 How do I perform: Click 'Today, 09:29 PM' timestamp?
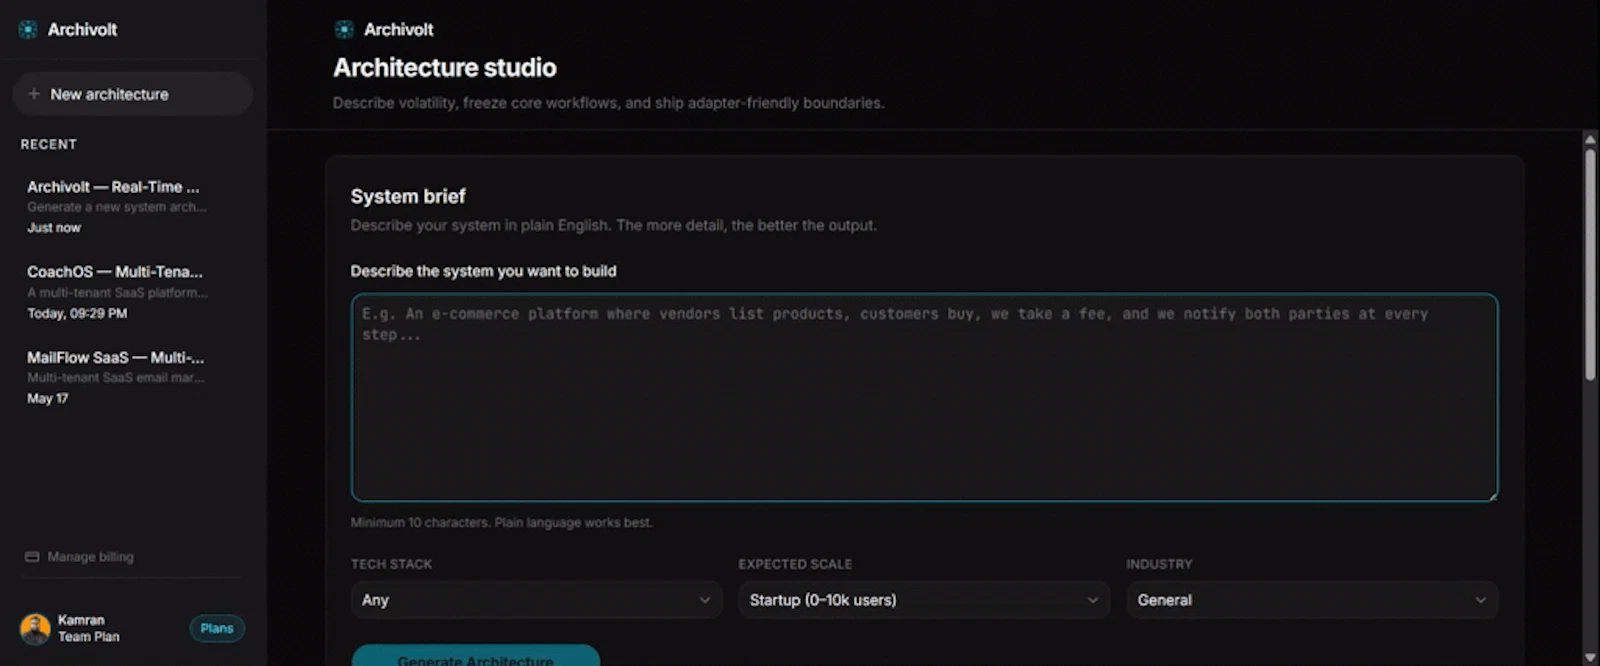click(77, 313)
